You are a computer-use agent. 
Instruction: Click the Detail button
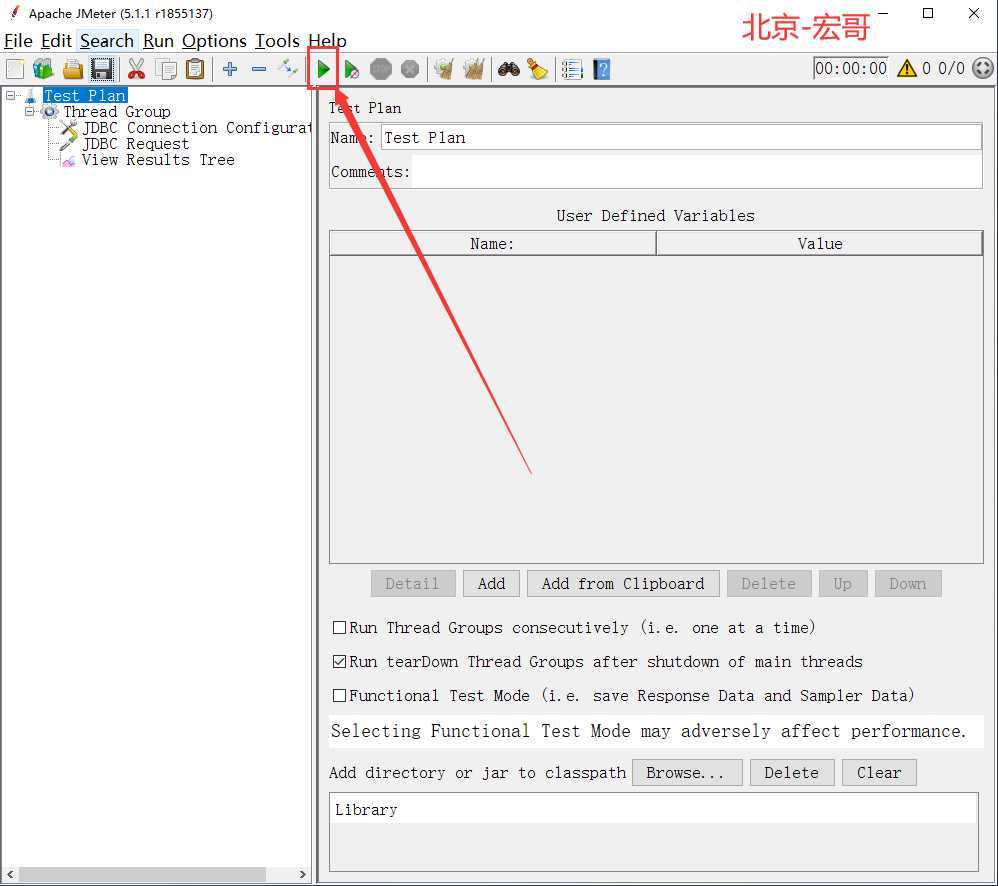coord(412,584)
